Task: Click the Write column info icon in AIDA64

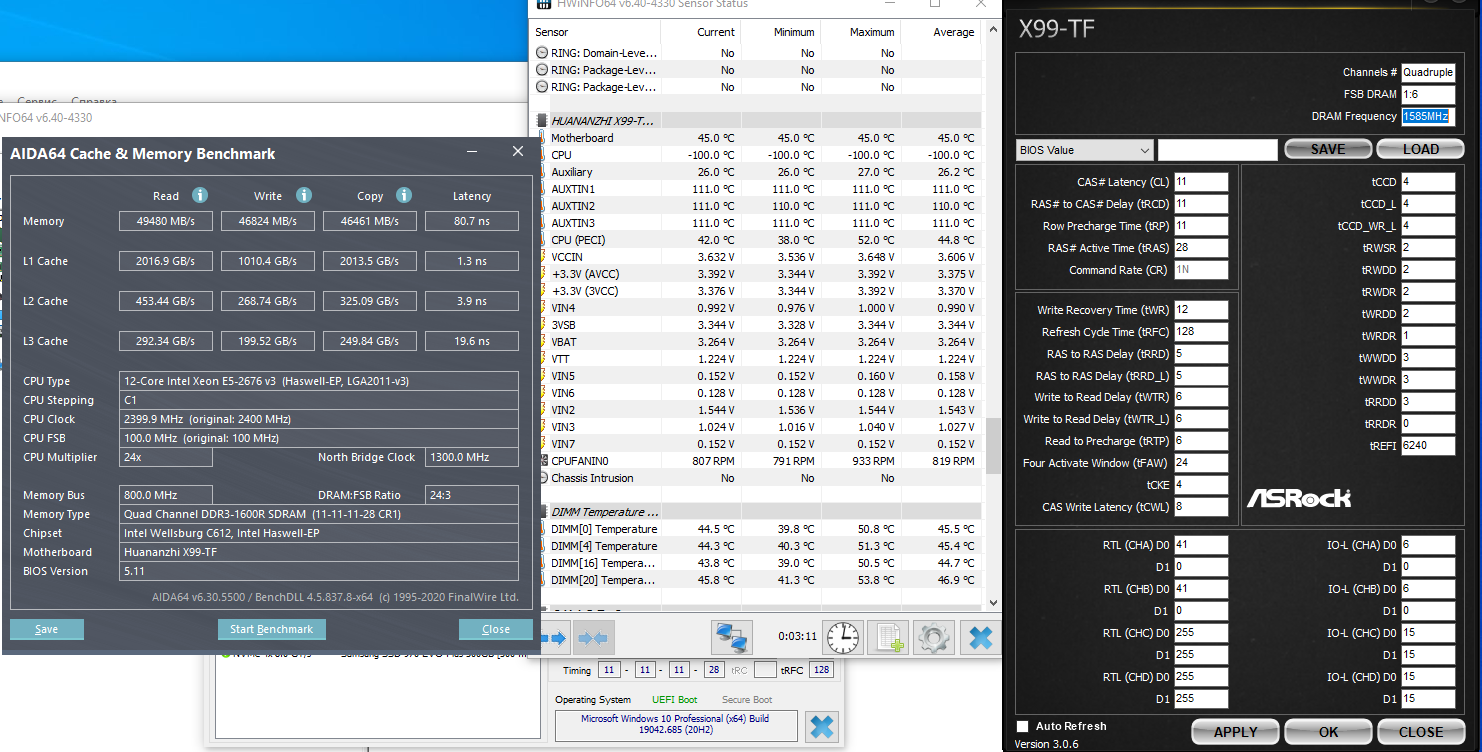Action: (x=304, y=195)
